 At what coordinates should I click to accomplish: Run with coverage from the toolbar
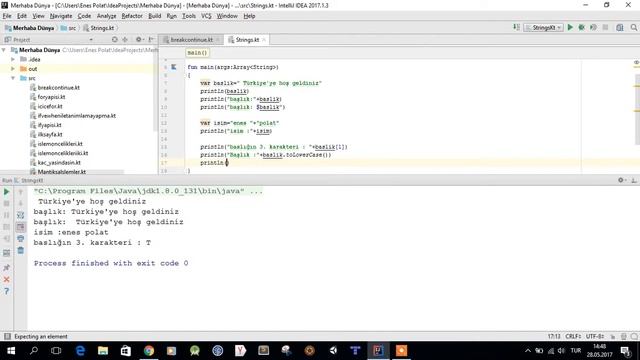tap(593, 27)
